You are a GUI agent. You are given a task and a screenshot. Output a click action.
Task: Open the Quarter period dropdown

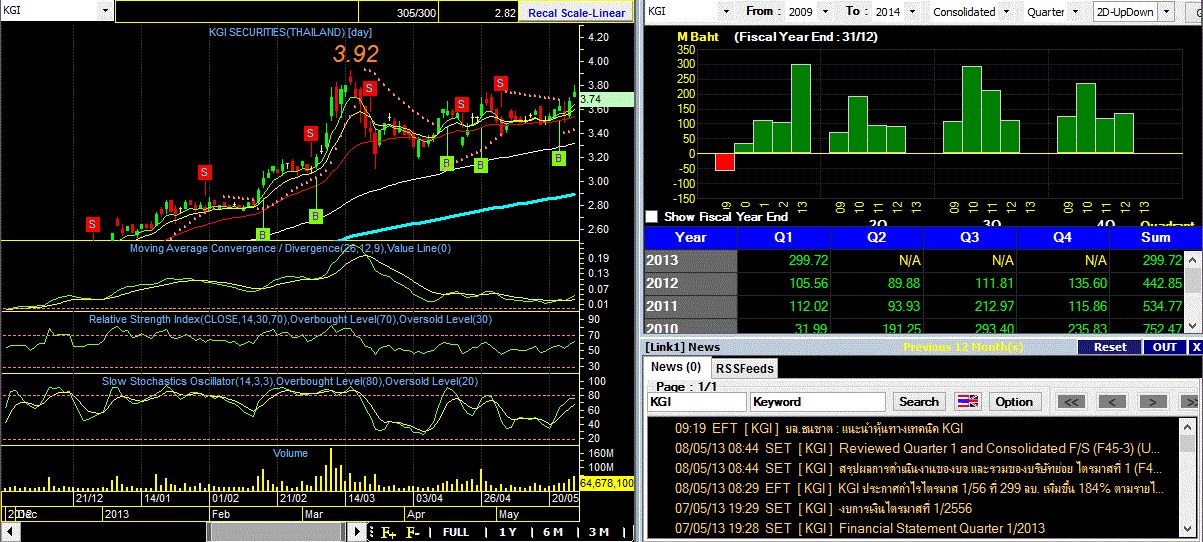click(x=1075, y=12)
